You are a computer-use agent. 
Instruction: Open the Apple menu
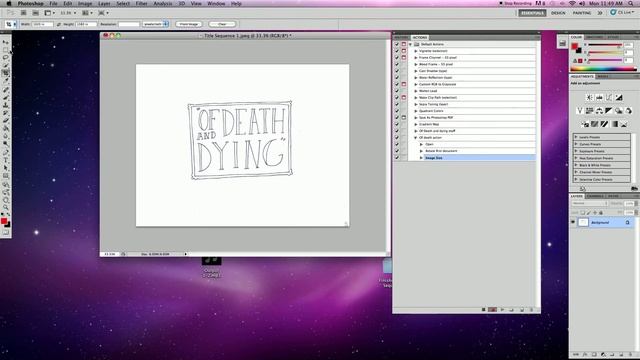pyautogui.click(x=9, y=3)
